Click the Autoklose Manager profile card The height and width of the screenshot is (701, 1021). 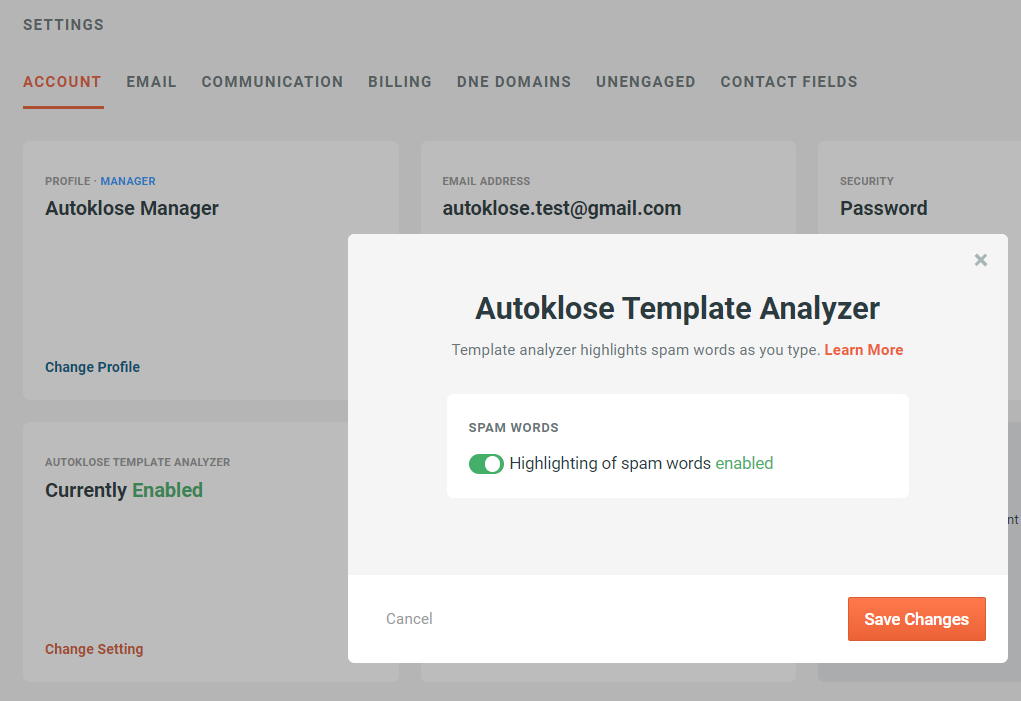pos(131,208)
